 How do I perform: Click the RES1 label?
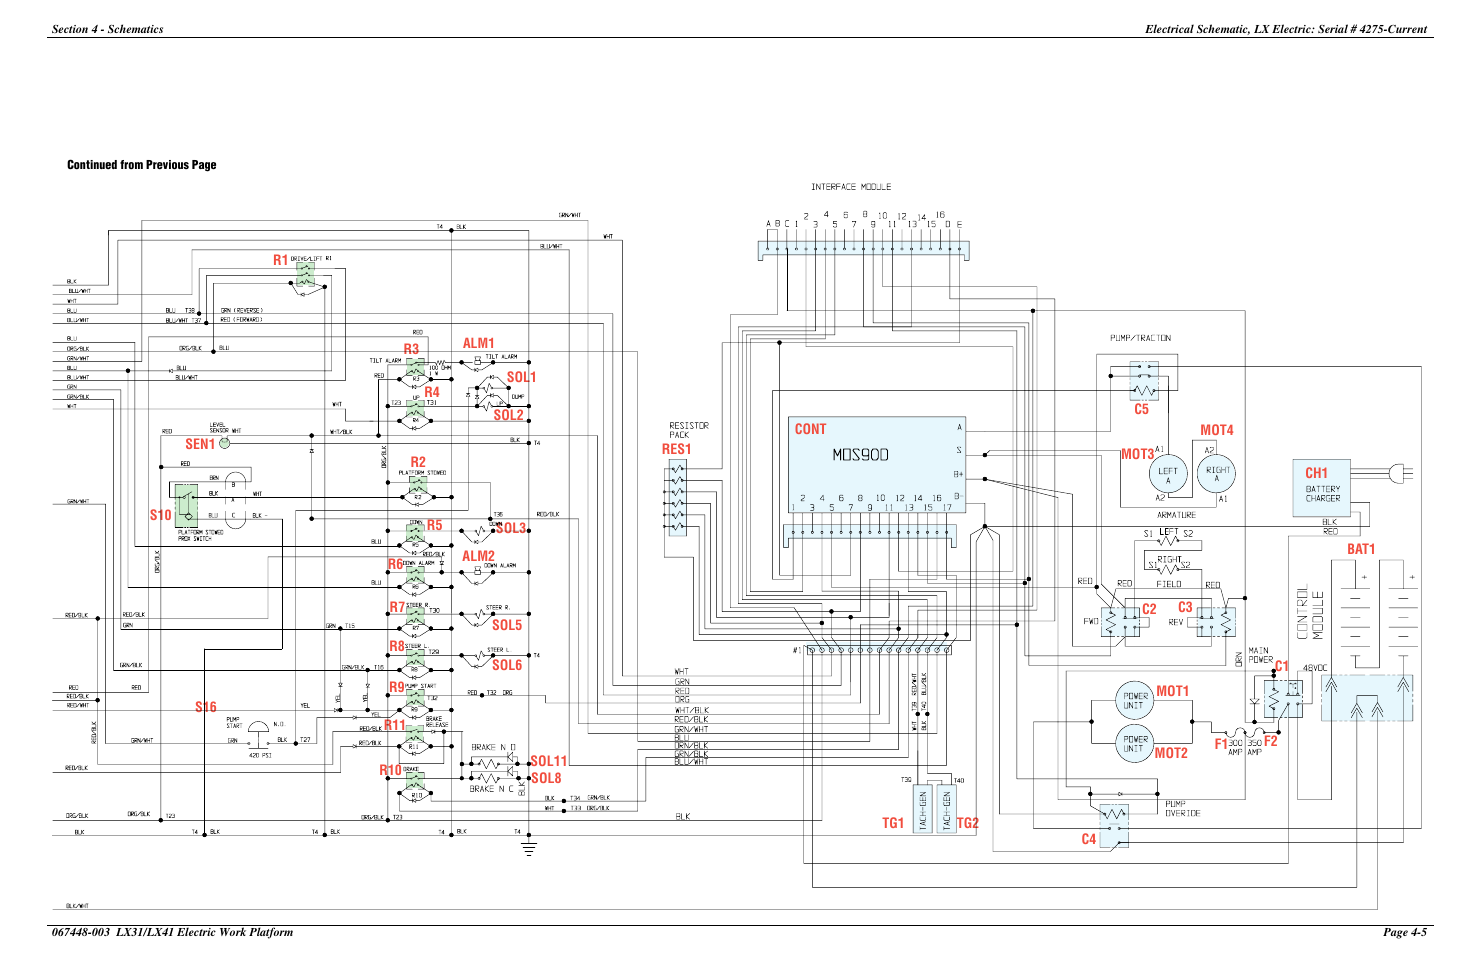pyautogui.click(x=677, y=449)
